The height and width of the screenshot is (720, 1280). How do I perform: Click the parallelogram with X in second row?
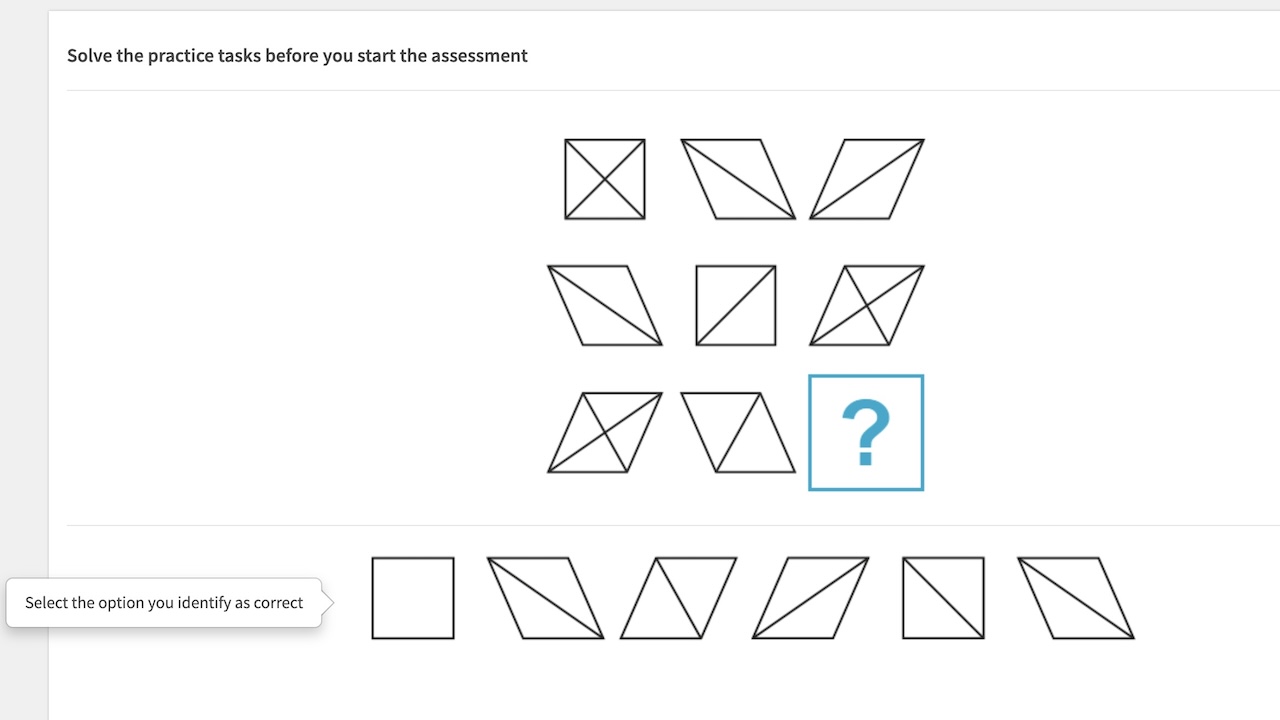pos(866,305)
